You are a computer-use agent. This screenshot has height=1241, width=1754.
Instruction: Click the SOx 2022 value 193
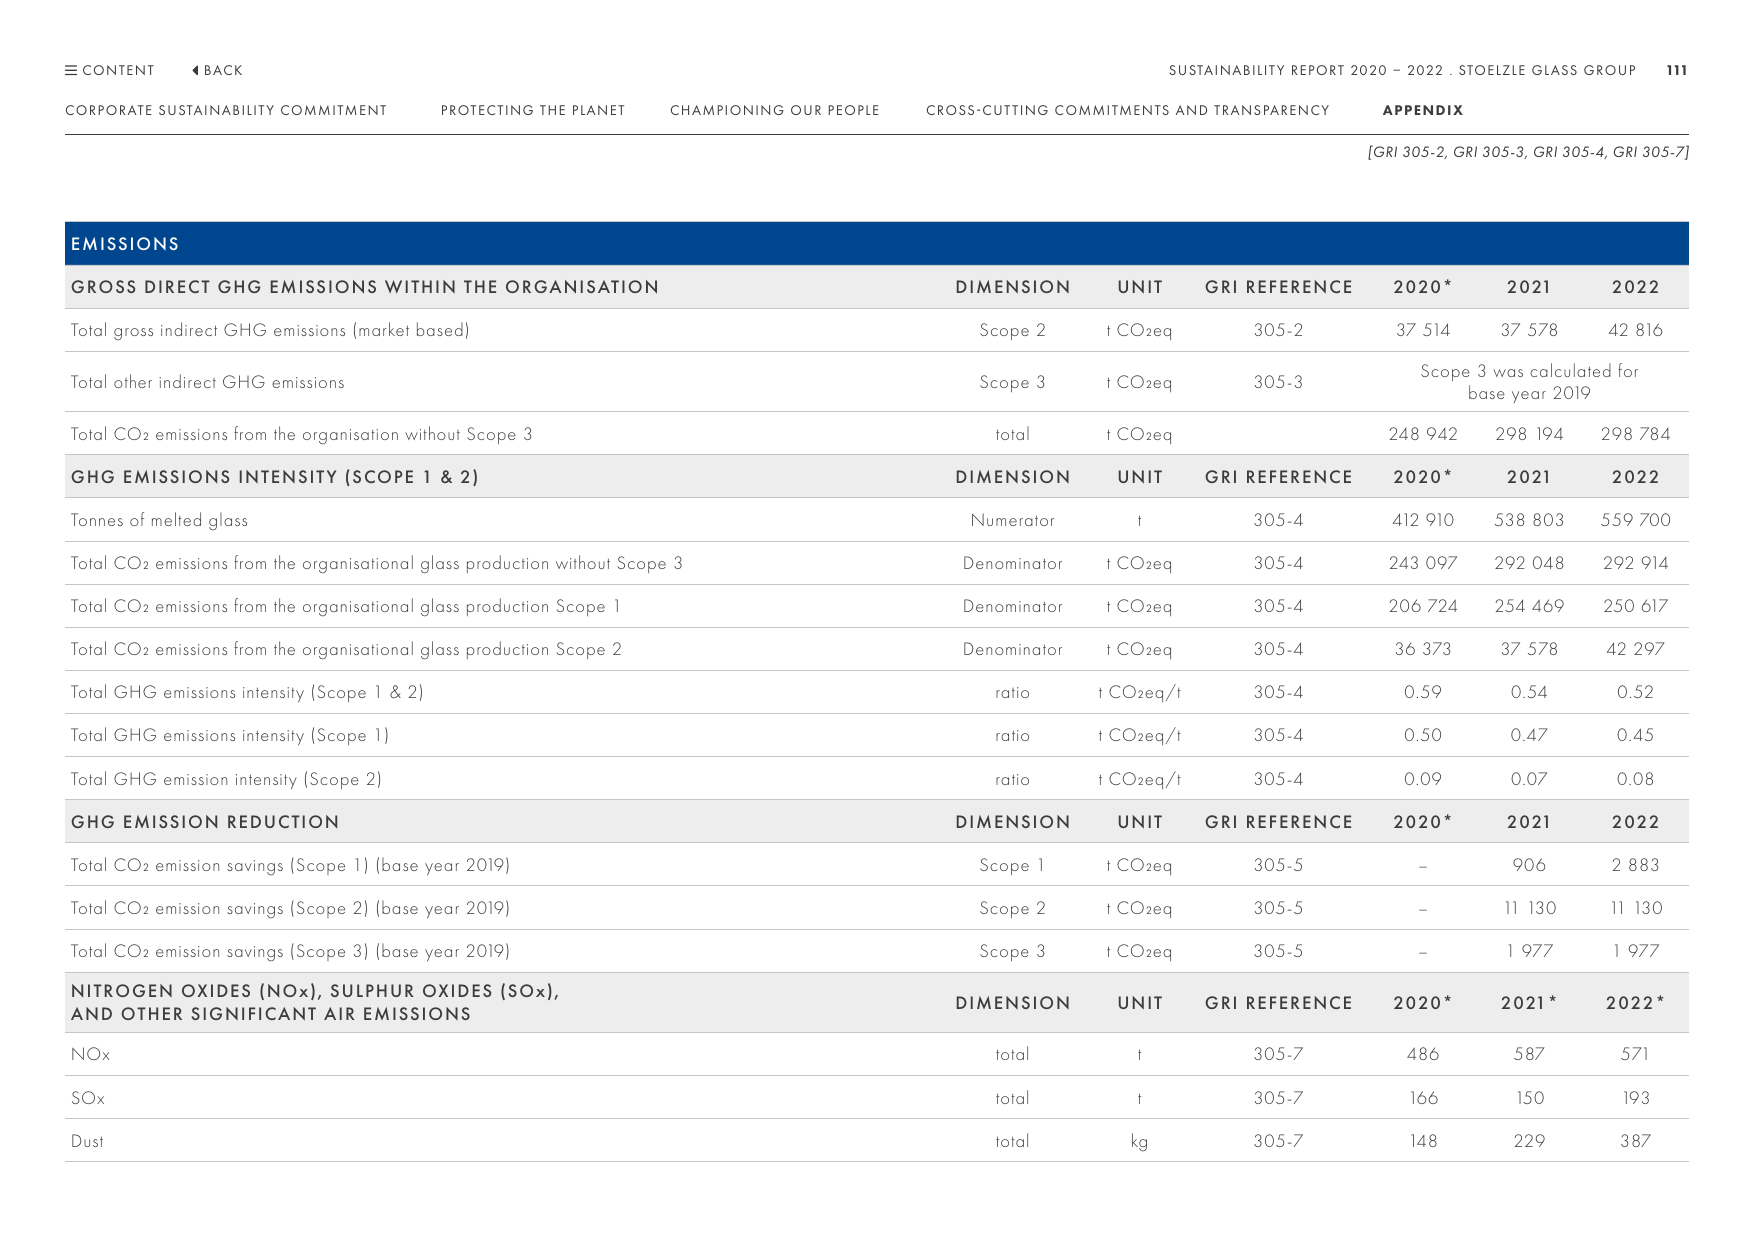point(1636,1098)
